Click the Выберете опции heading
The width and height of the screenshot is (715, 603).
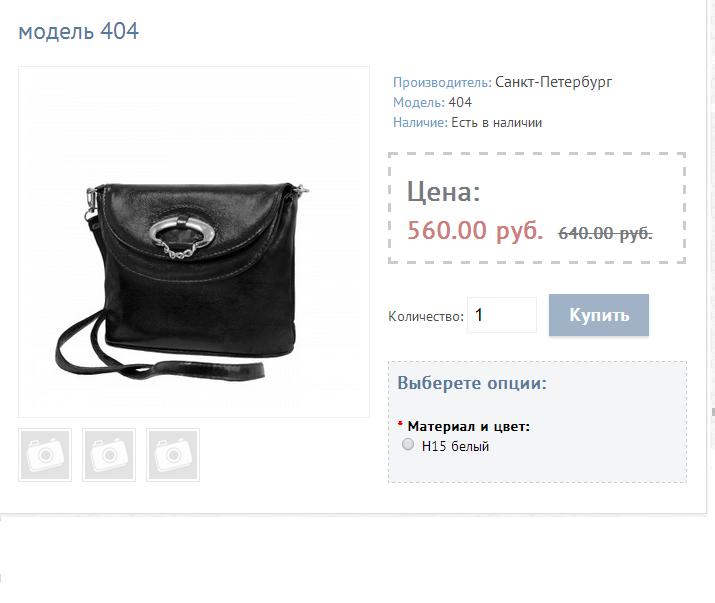tap(472, 383)
